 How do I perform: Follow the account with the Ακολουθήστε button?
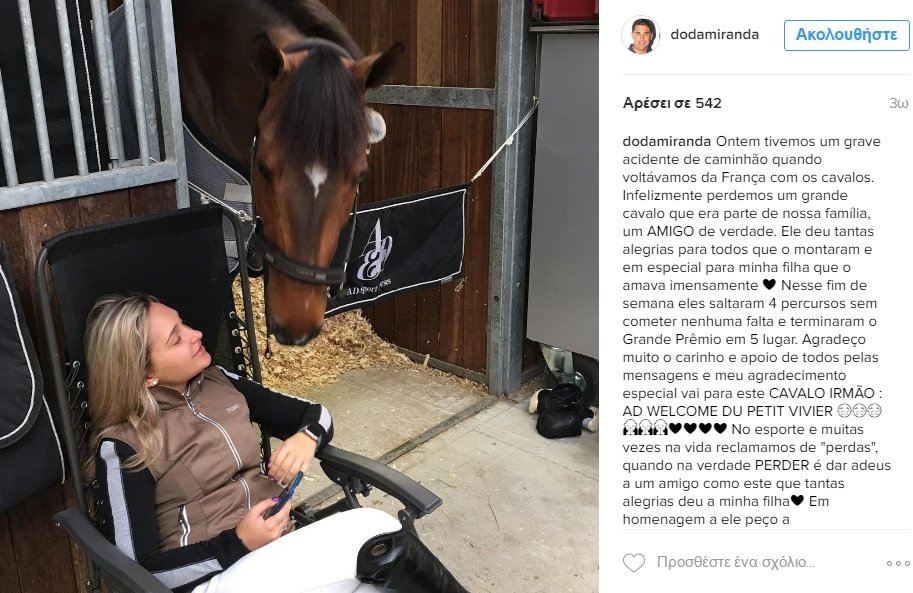coord(847,35)
